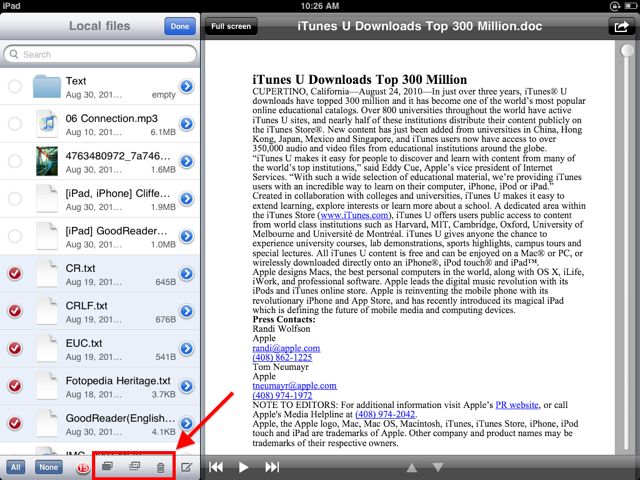Open details arrow for CRLF.txt

point(187,311)
